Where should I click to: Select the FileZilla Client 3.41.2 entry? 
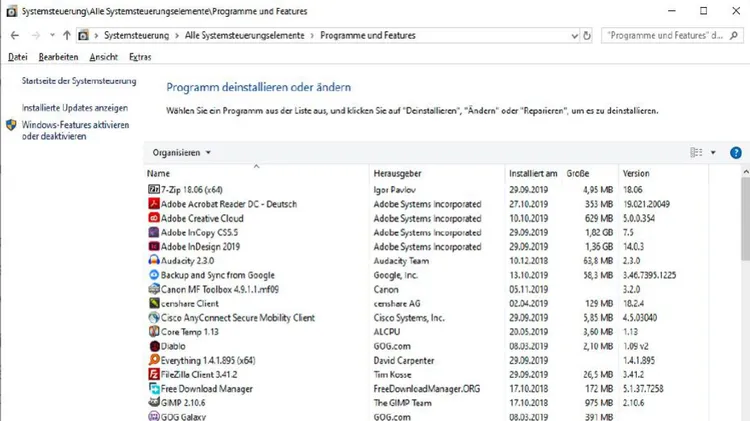pos(426,374)
